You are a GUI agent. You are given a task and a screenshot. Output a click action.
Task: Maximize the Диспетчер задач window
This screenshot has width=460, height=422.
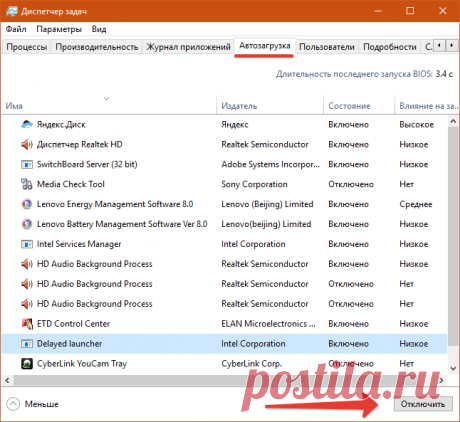[410, 11]
